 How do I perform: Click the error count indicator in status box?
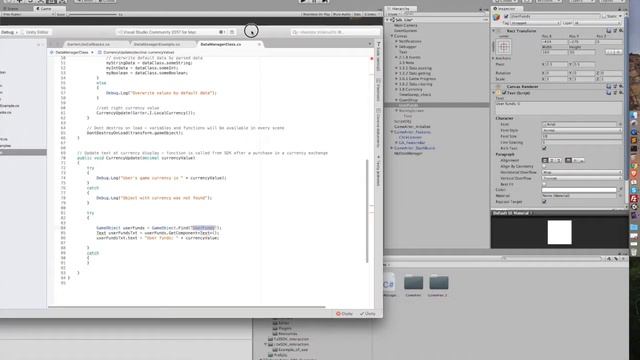(x=222, y=32)
